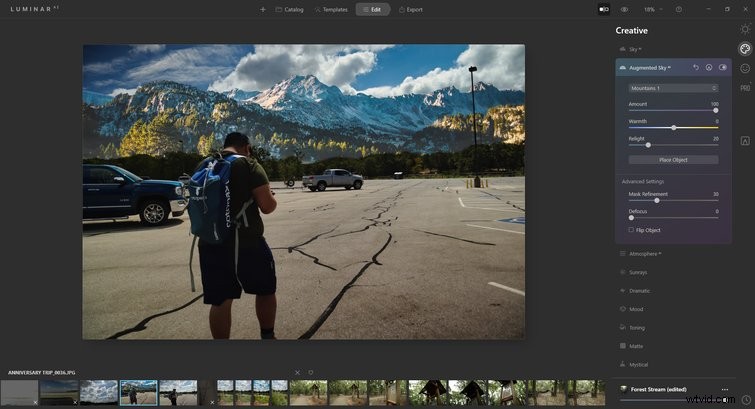Click the Dramatic tool icon
Screen dimensions: 755x409
[623, 291]
